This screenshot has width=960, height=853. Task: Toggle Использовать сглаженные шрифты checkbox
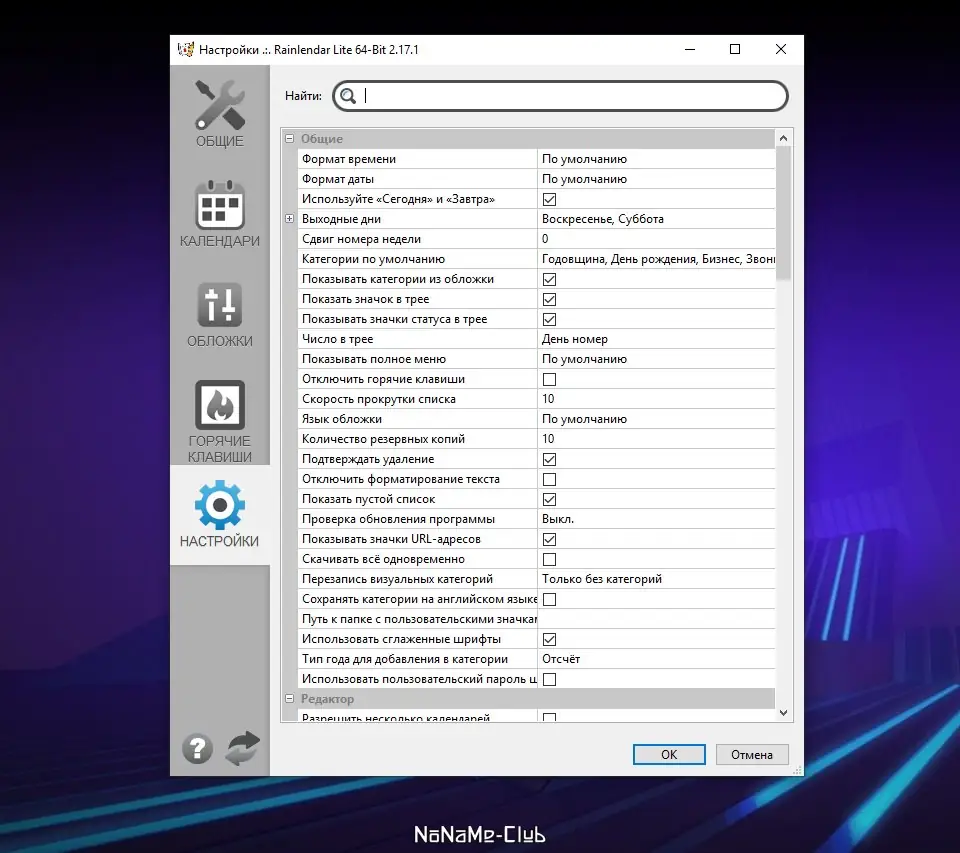tap(549, 639)
